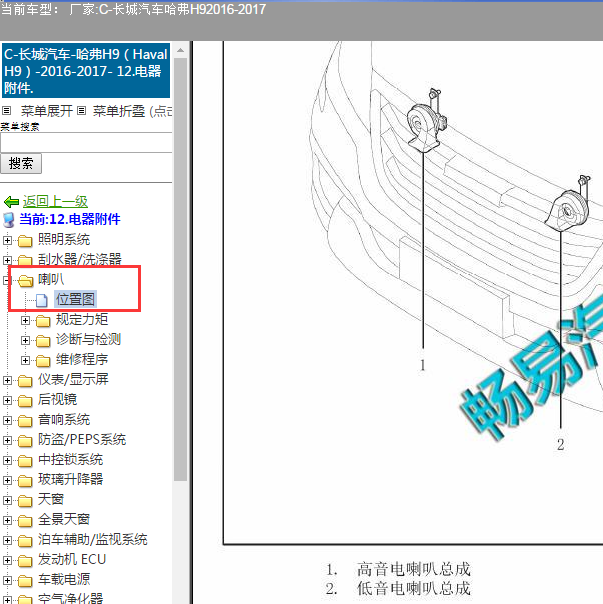603x604 pixels.
Task: Click the open 喇叭 folder icon
Action: coord(25,281)
